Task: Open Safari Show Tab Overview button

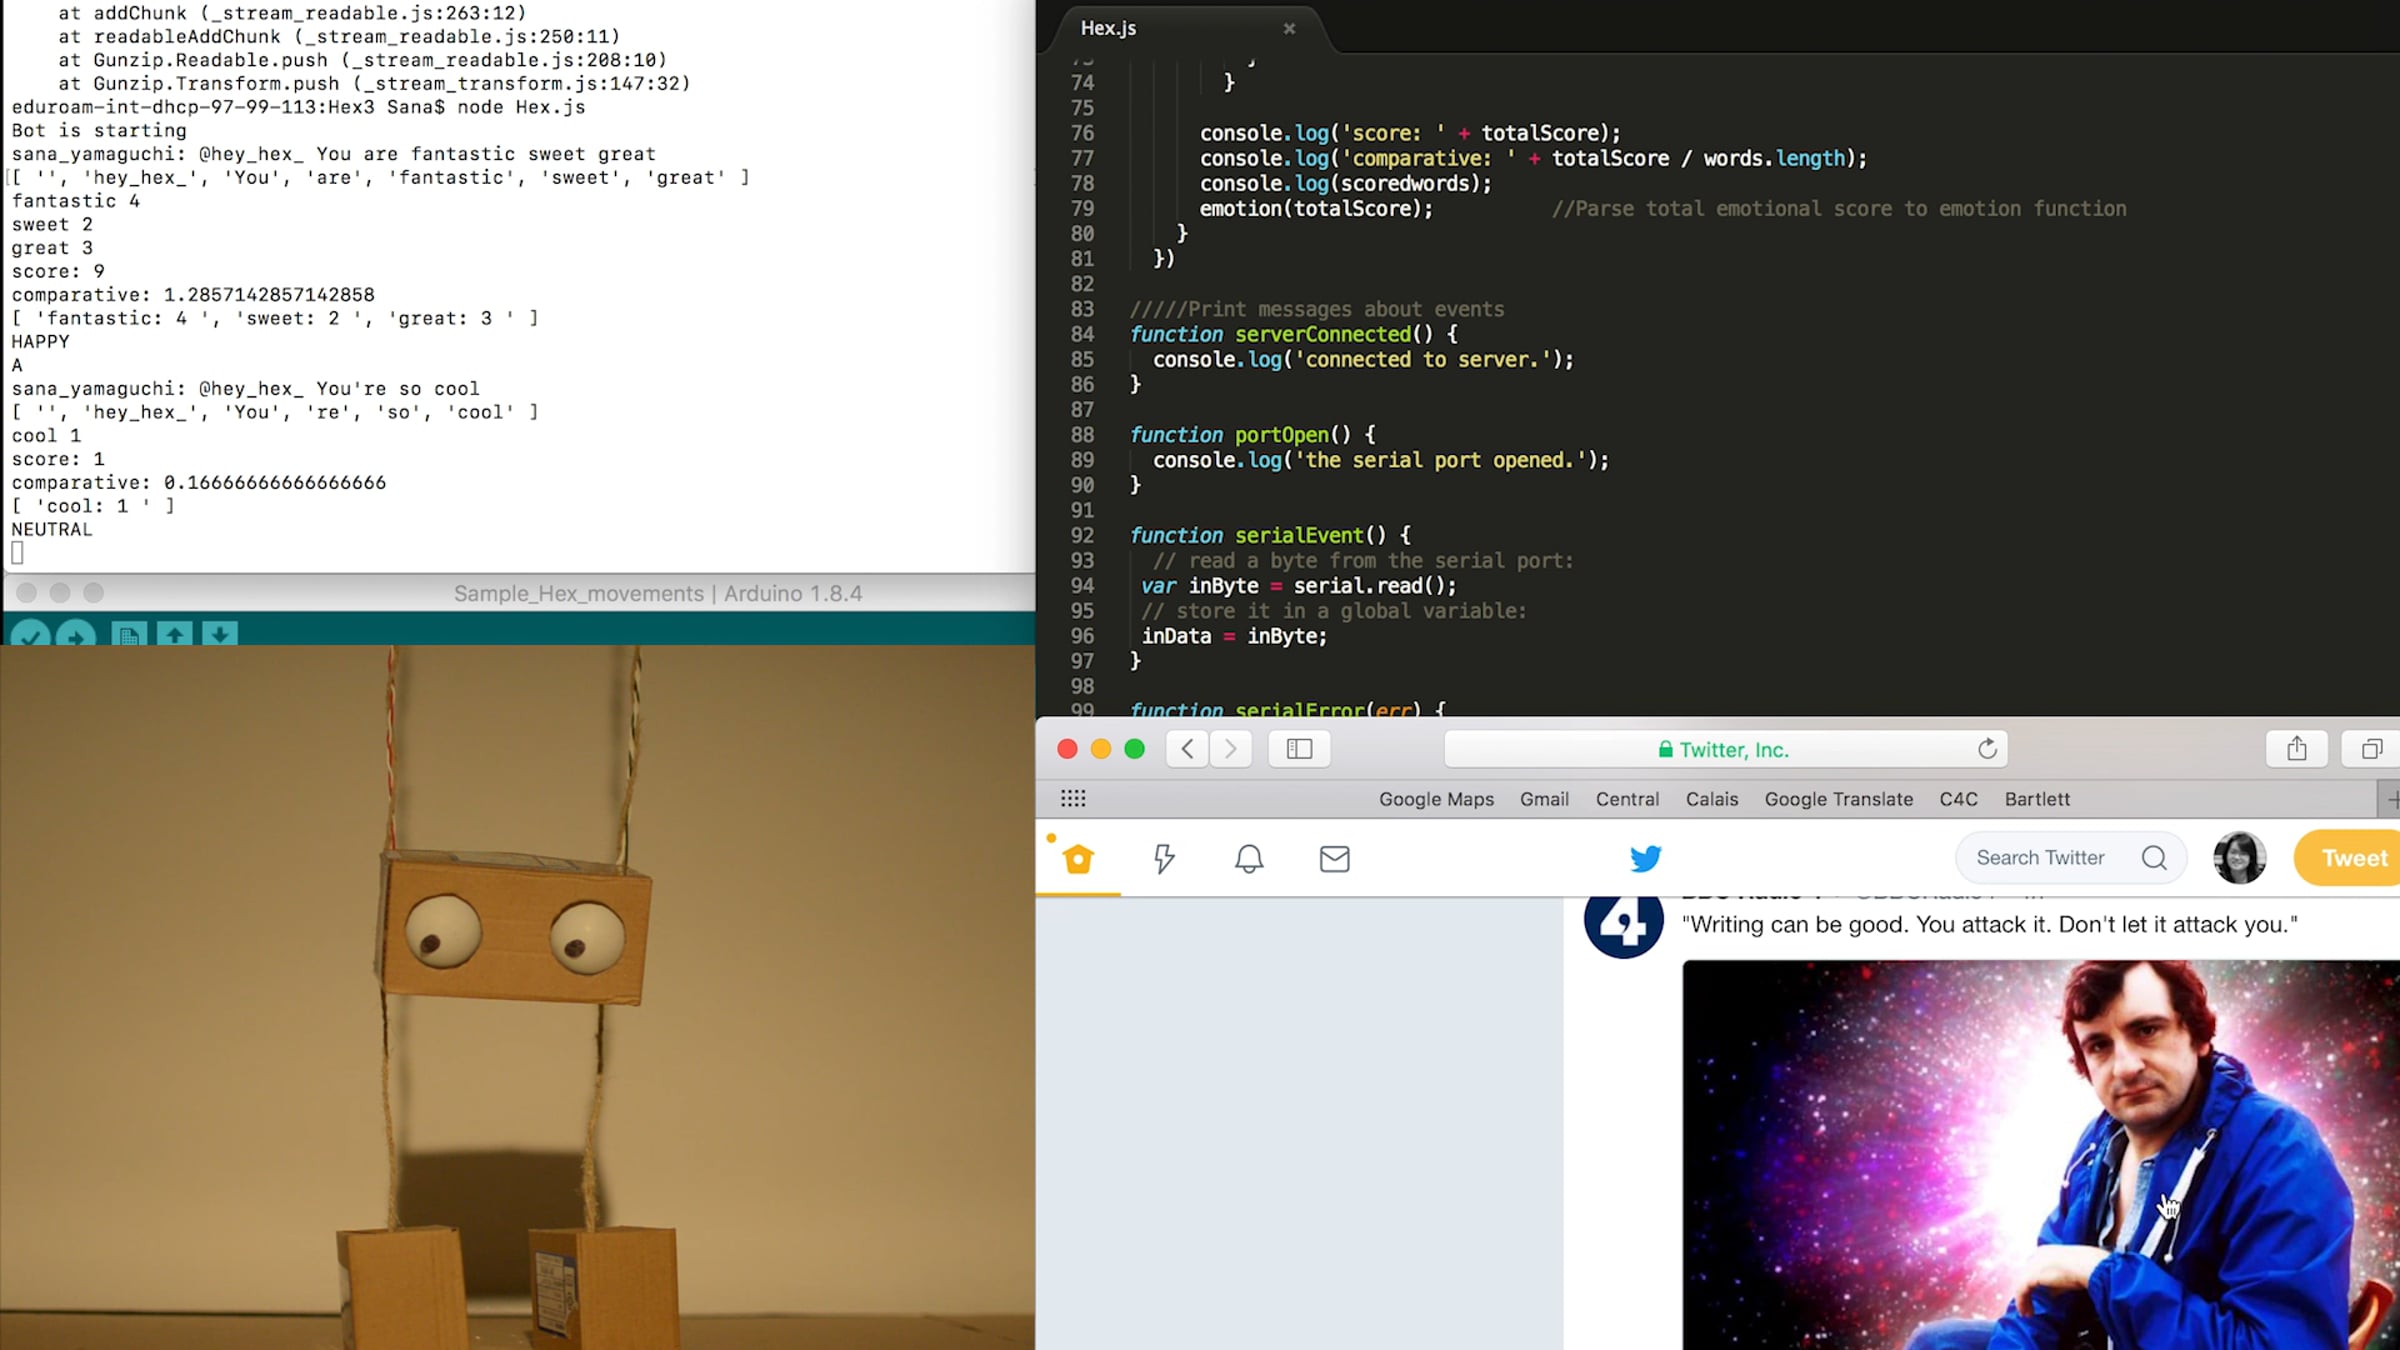Action: pyautogui.click(x=2371, y=749)
